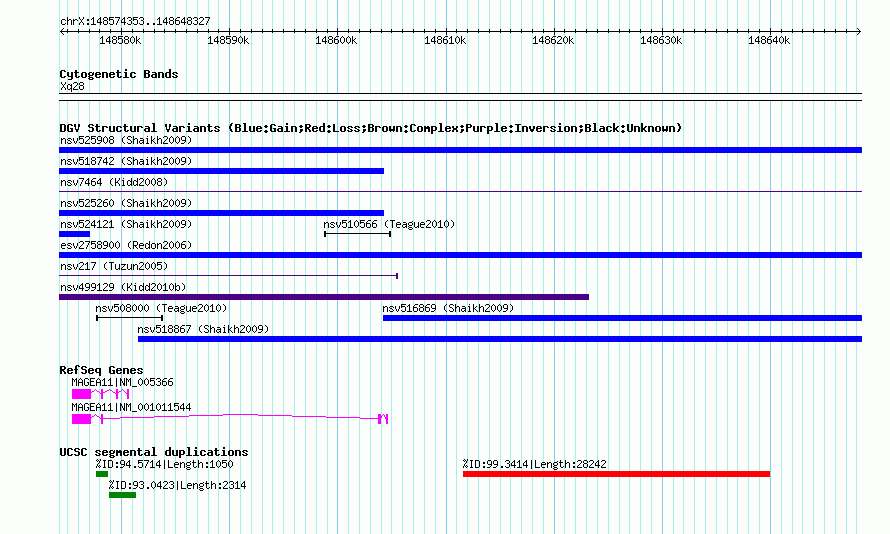Open the nsv7464 (Kidd2008) label
Screen dimensions: 890x534
tap(114, 182)
